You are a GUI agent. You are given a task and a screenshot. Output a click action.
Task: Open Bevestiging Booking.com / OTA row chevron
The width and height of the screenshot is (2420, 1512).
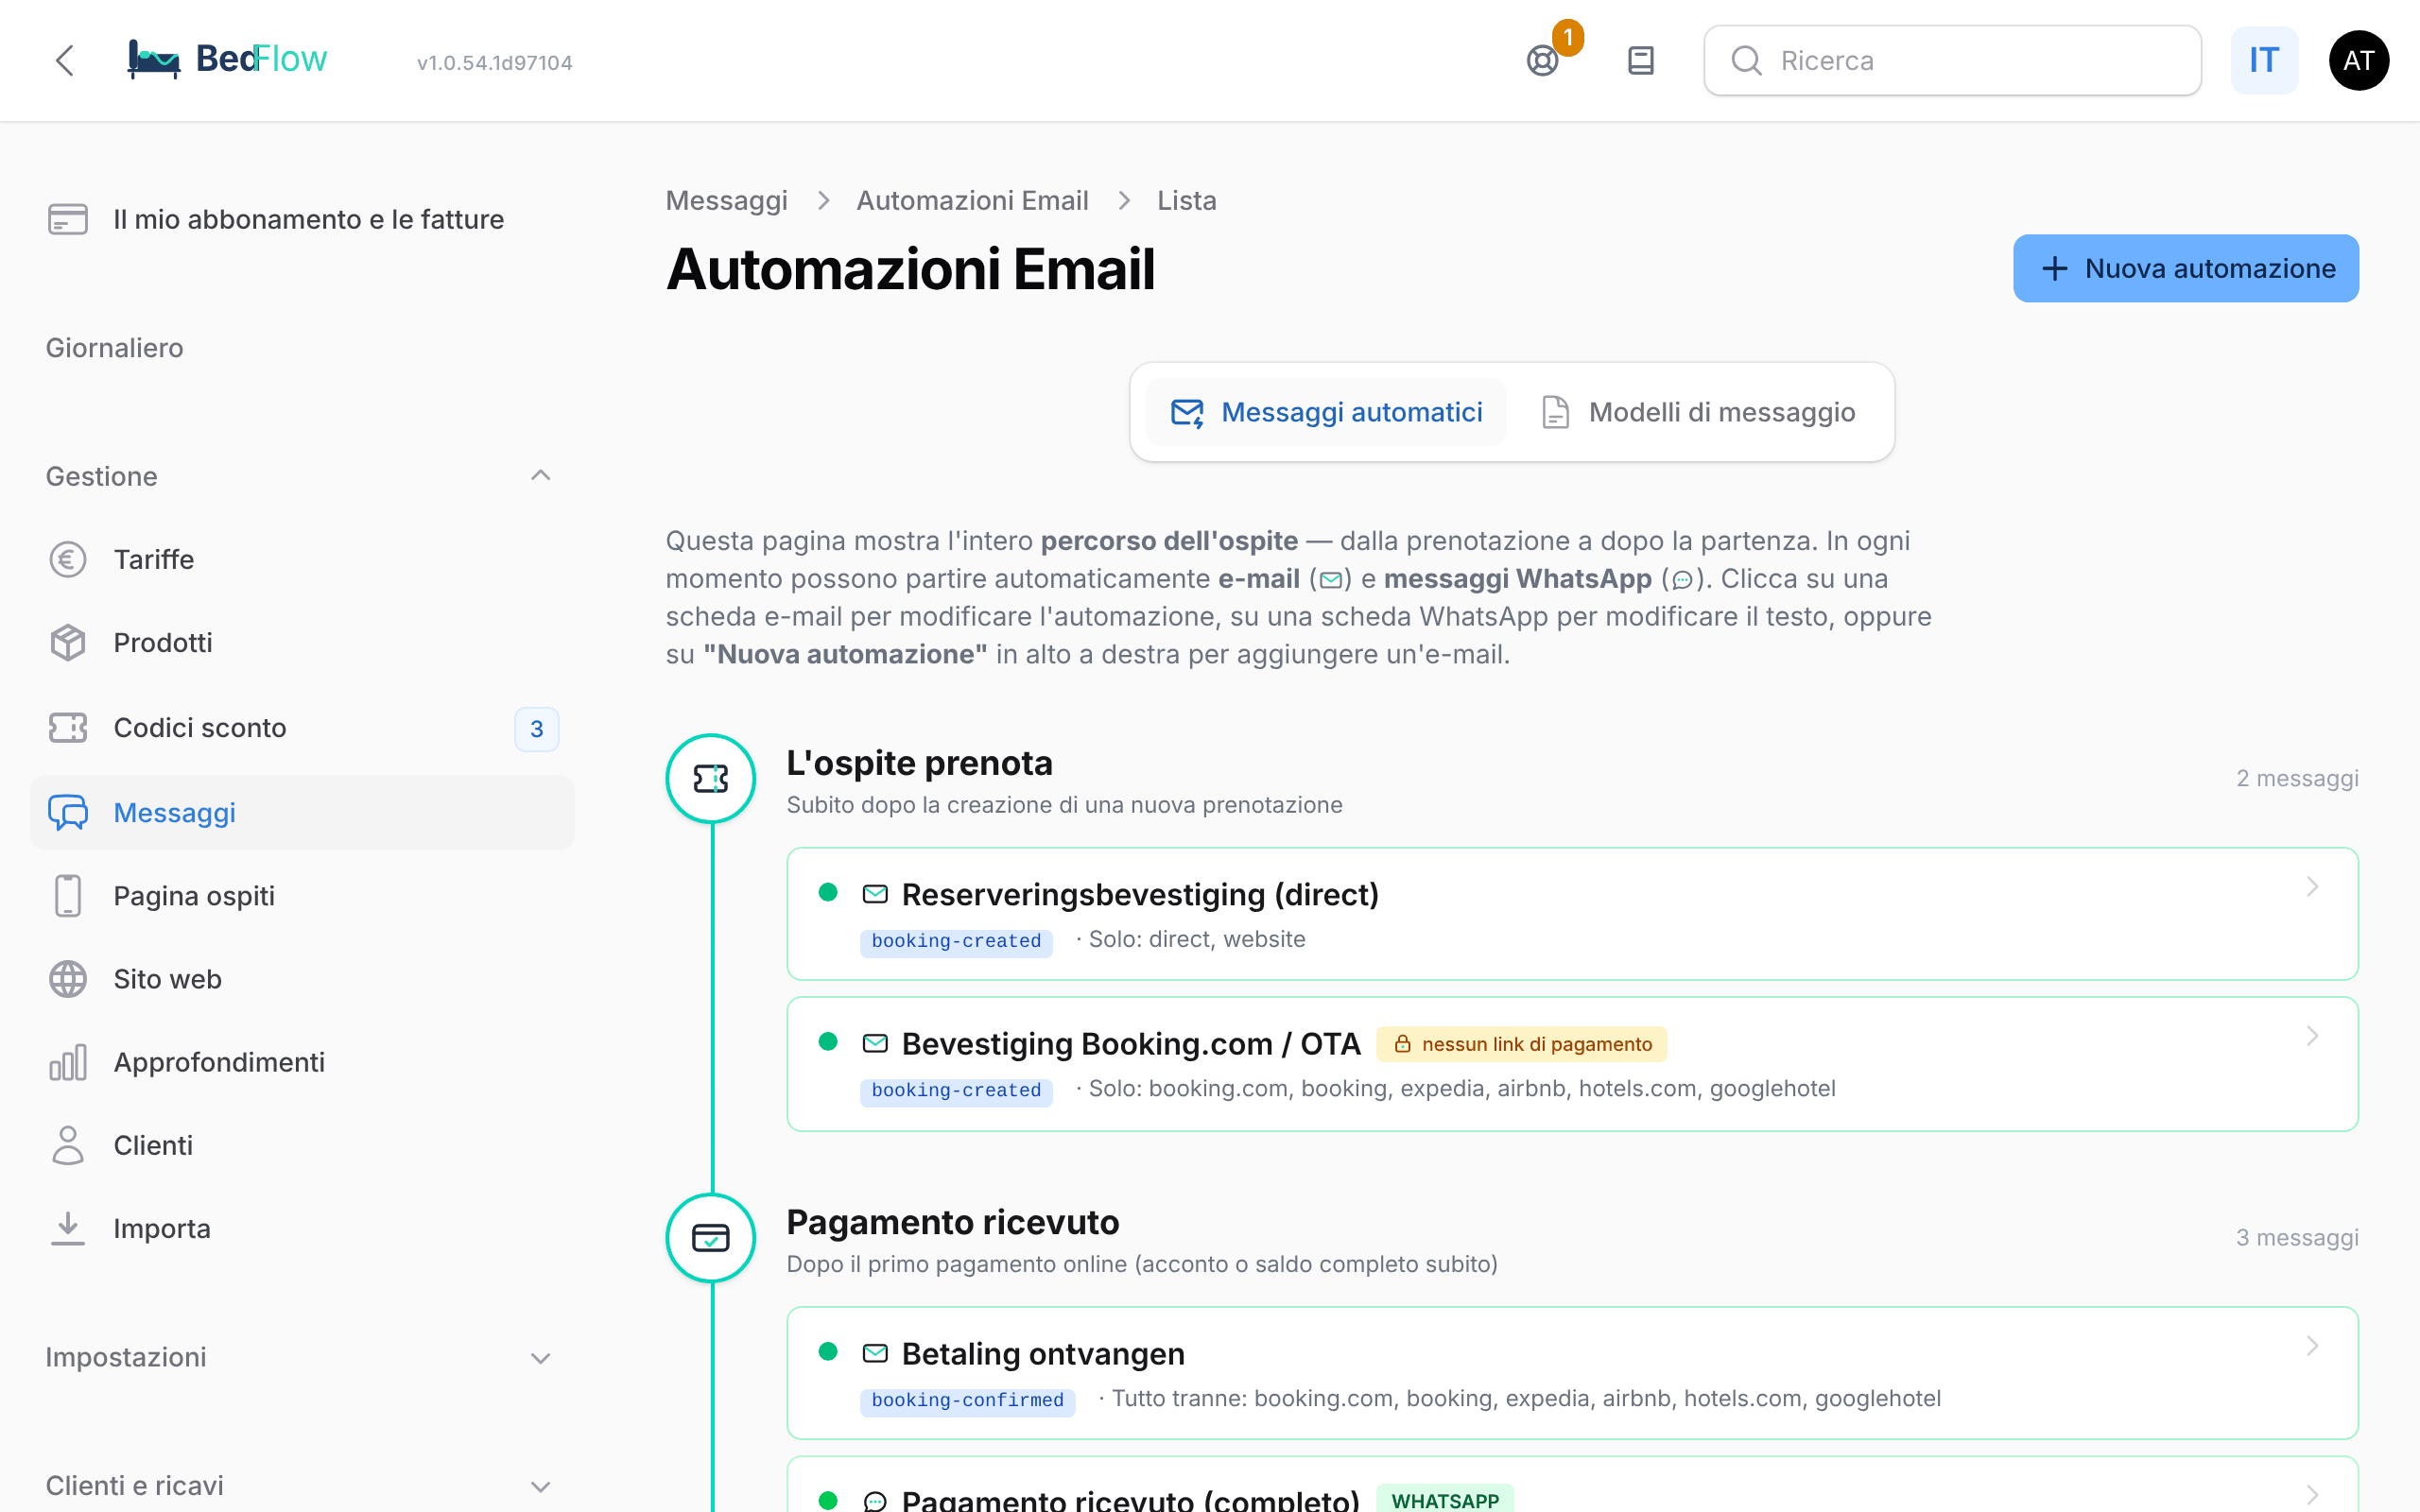point(2312,1036)
